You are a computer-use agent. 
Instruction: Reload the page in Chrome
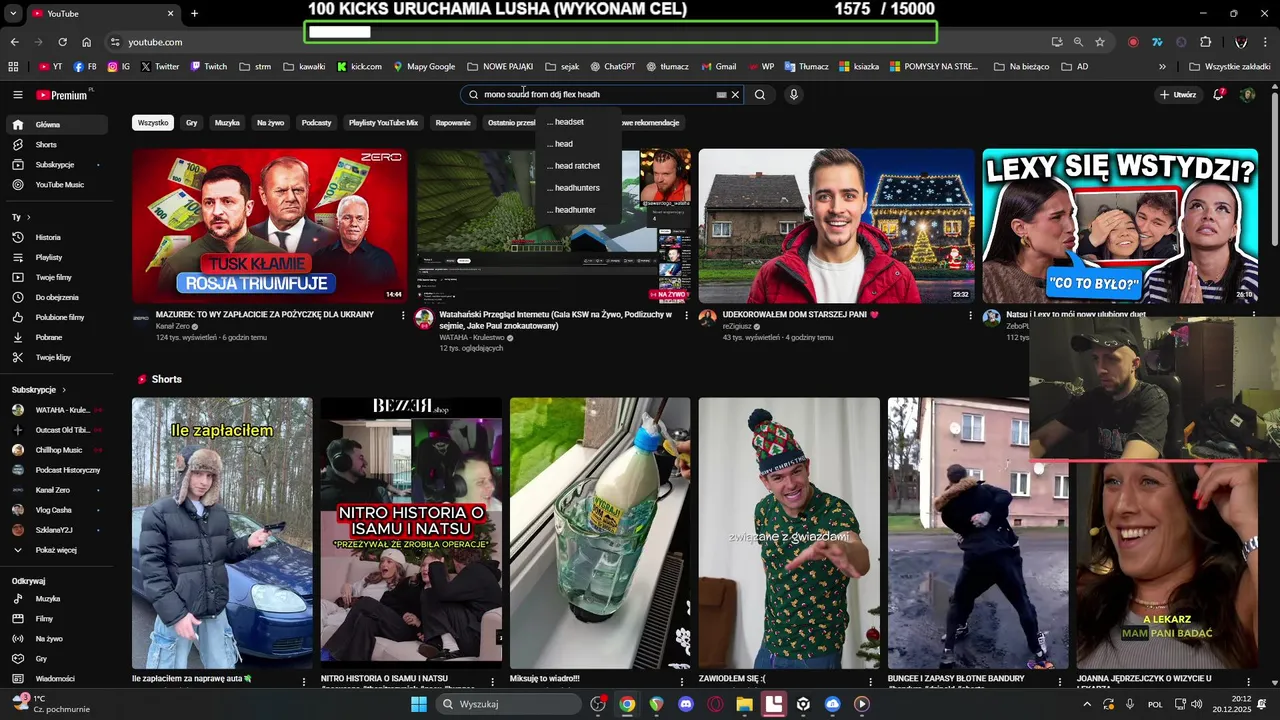[x=62, y=42]
